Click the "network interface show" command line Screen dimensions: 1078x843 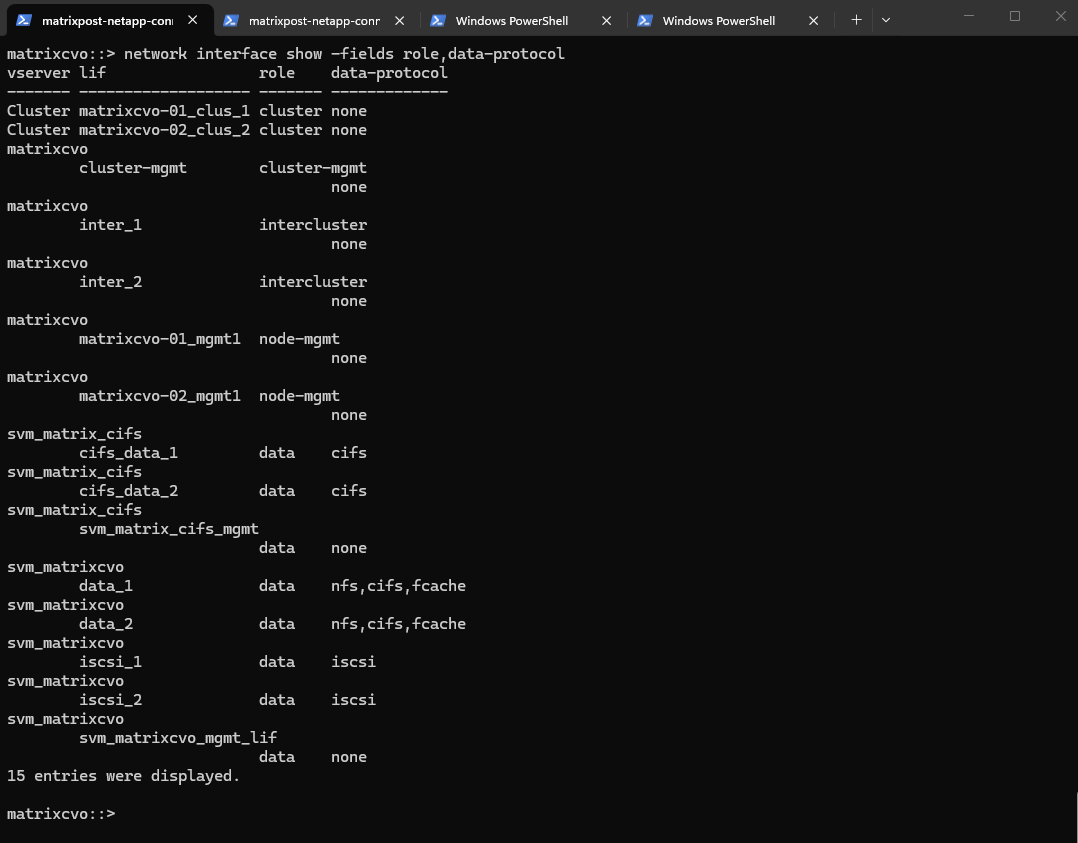[x=285, y=54]
